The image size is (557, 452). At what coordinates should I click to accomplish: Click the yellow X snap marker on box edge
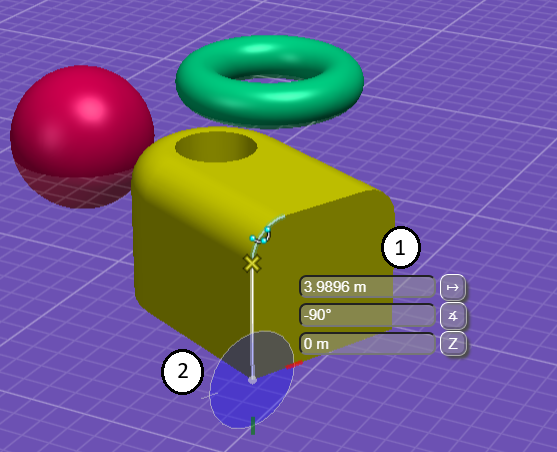click(252, 263)
